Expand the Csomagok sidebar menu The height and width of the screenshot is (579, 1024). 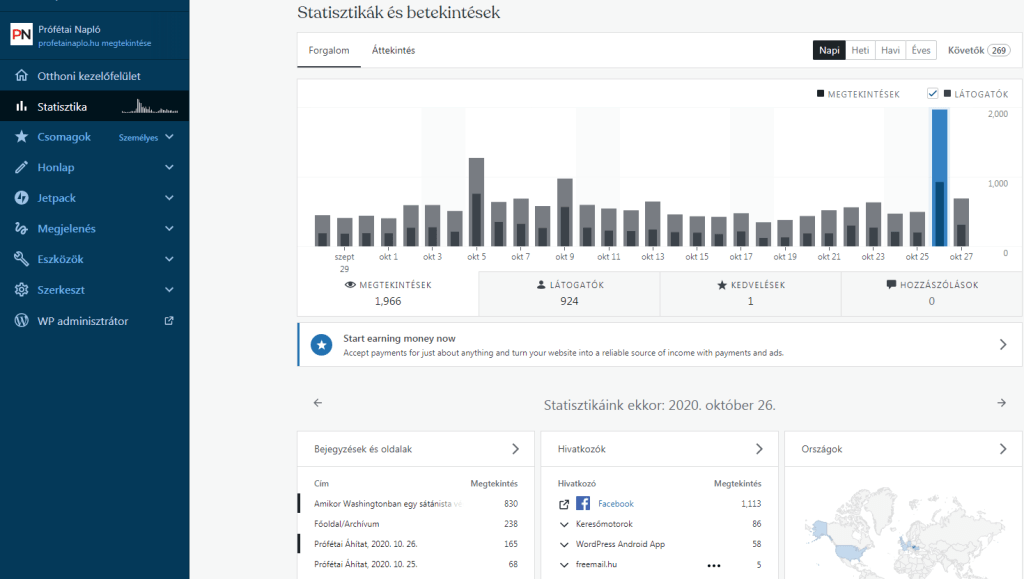169,137
